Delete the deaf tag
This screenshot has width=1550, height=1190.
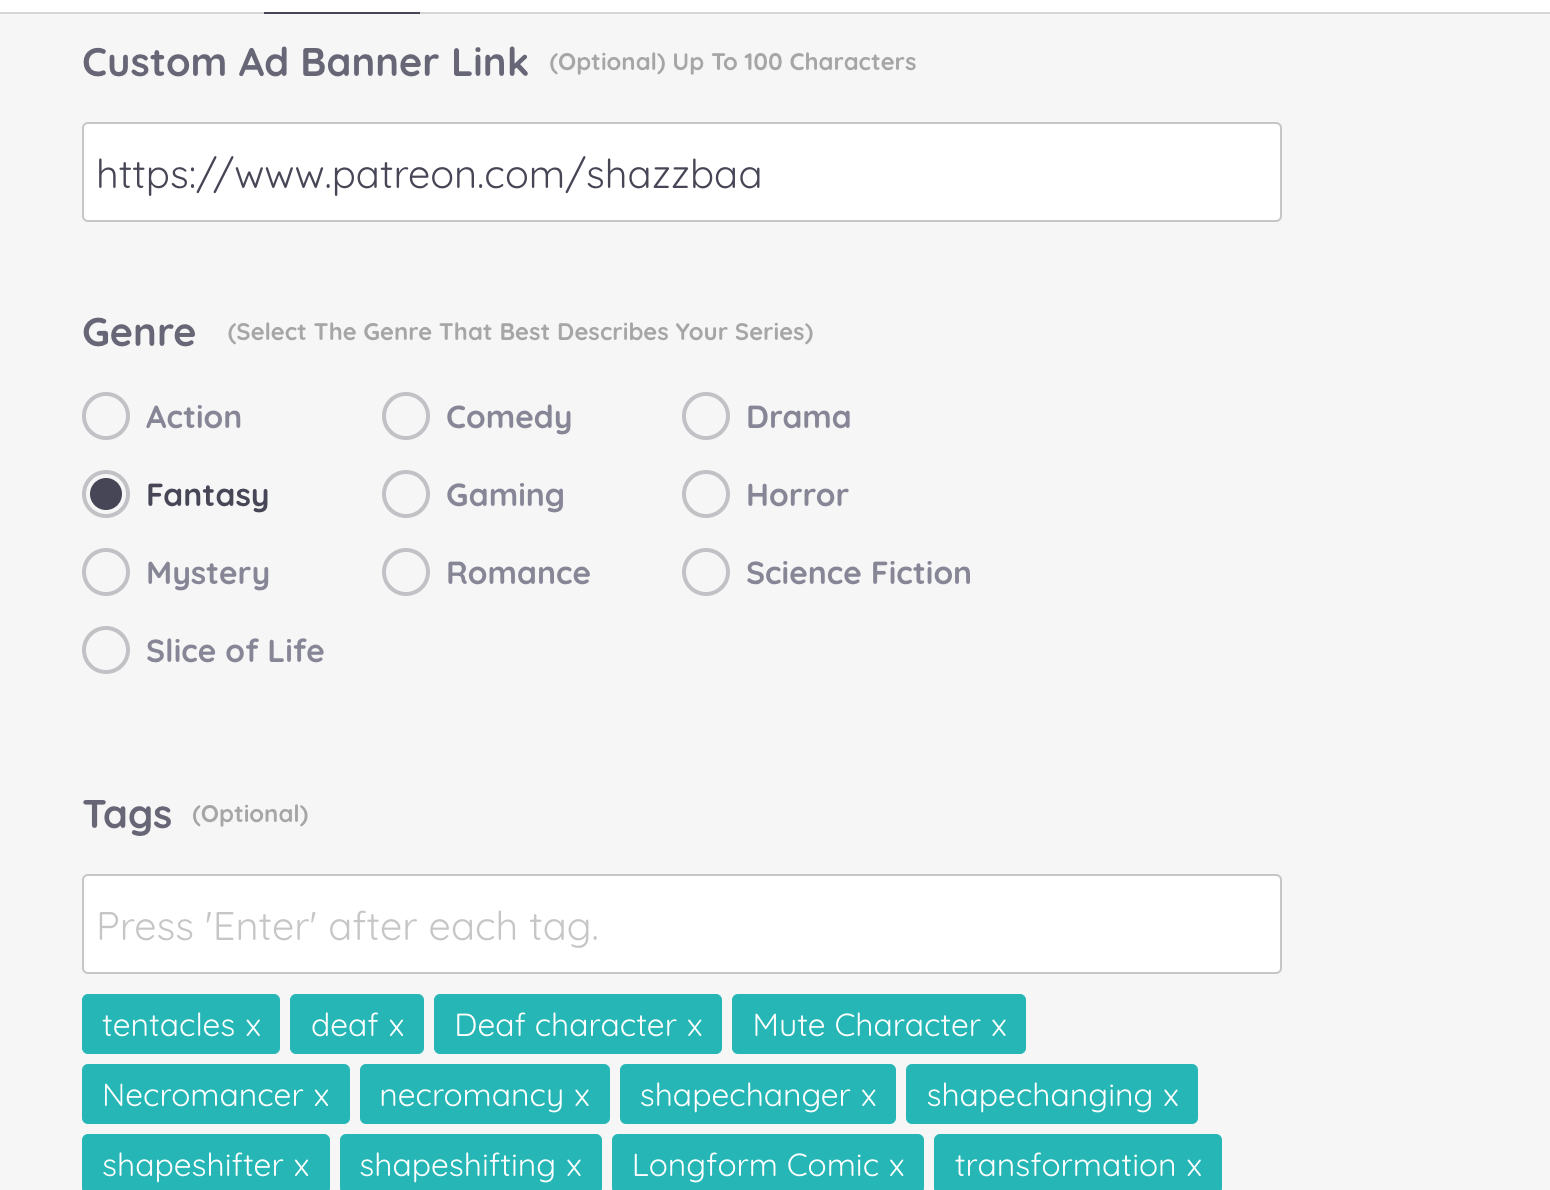396,1027
